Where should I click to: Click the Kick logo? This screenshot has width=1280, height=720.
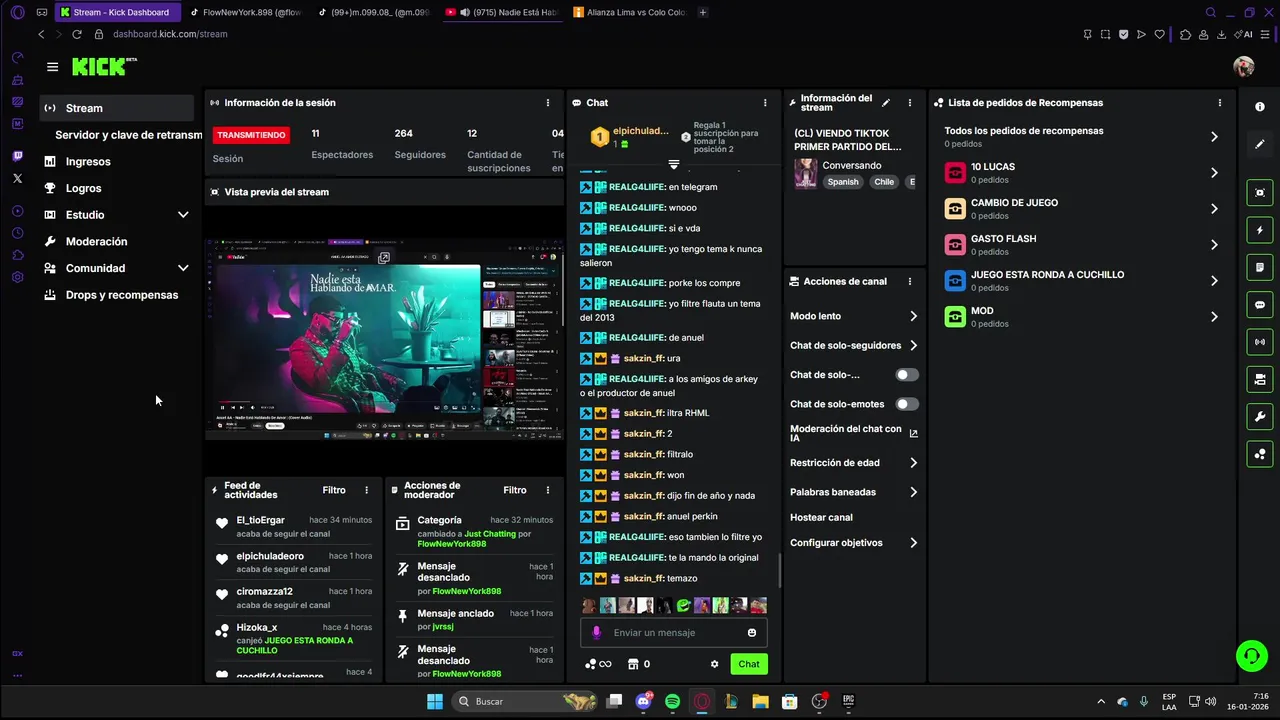(104, 67)
